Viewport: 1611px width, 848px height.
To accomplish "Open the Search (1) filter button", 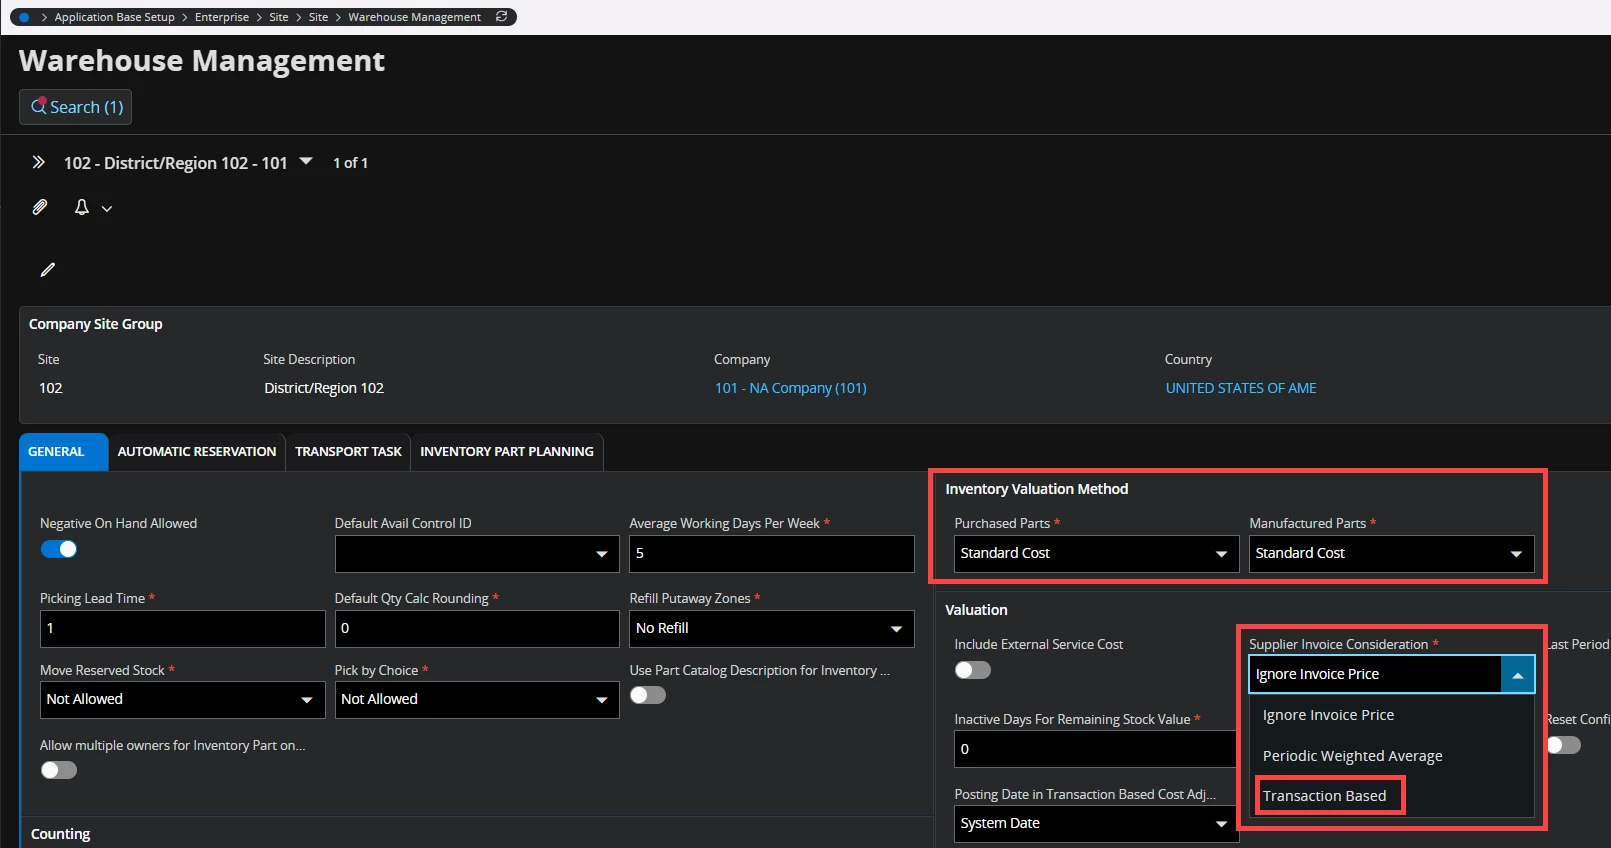I will click(76, 107).
